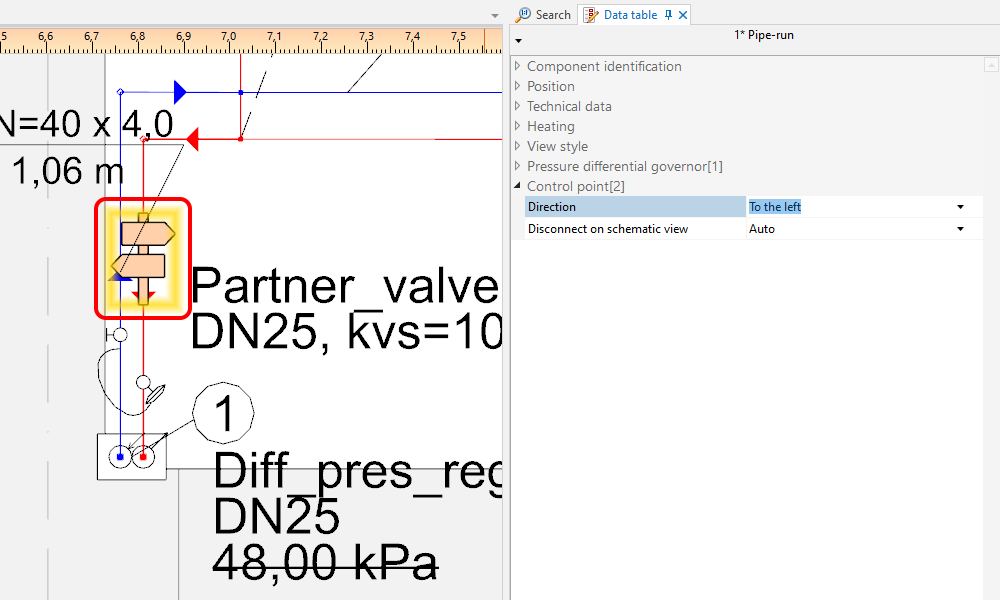Image resolution: width=1000 pixels, height=600 pixels.
Task: Click the red return flow direction arrow
Action: click(x=193, y=139)
